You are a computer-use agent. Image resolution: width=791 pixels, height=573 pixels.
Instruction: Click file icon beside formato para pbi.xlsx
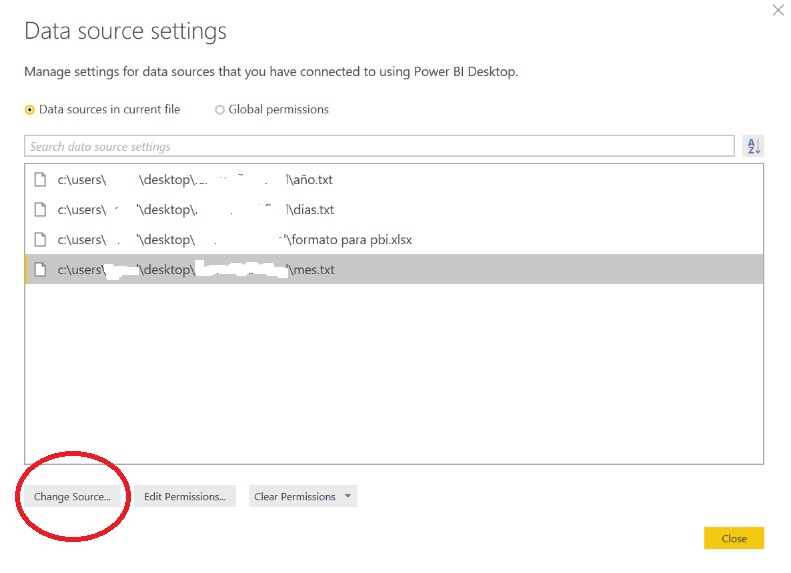(40, 240)
